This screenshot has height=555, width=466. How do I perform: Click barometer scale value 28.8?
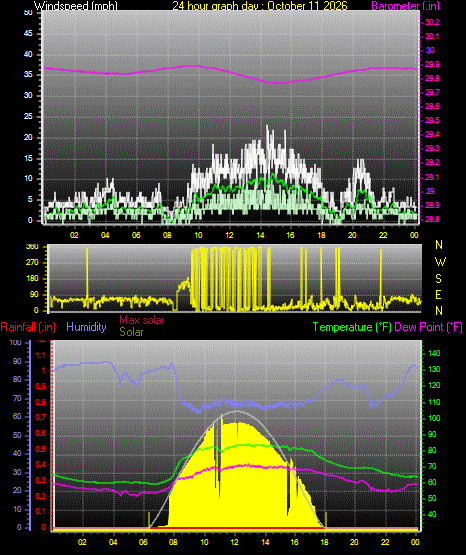point(432,219)
